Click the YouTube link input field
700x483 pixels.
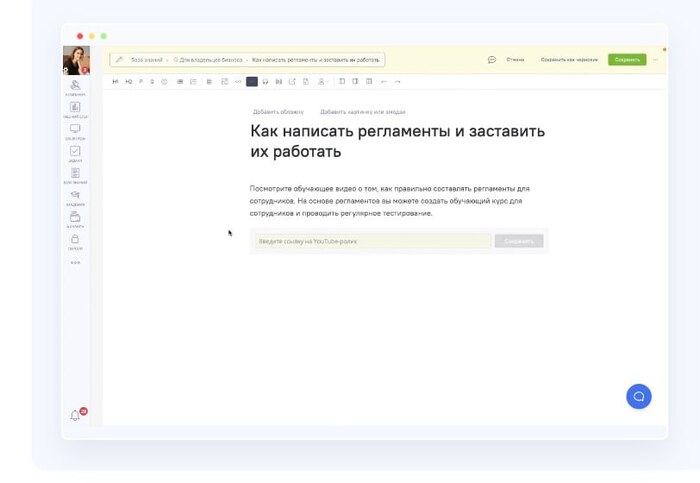click(x=371, y=241)
